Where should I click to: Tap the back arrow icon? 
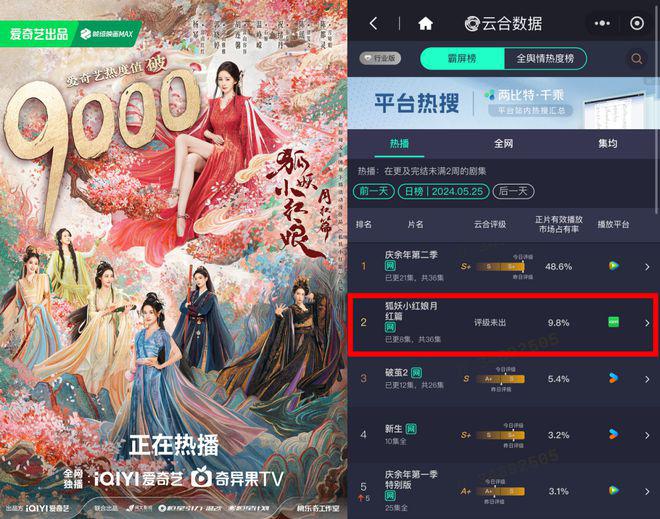pos(373,23)
